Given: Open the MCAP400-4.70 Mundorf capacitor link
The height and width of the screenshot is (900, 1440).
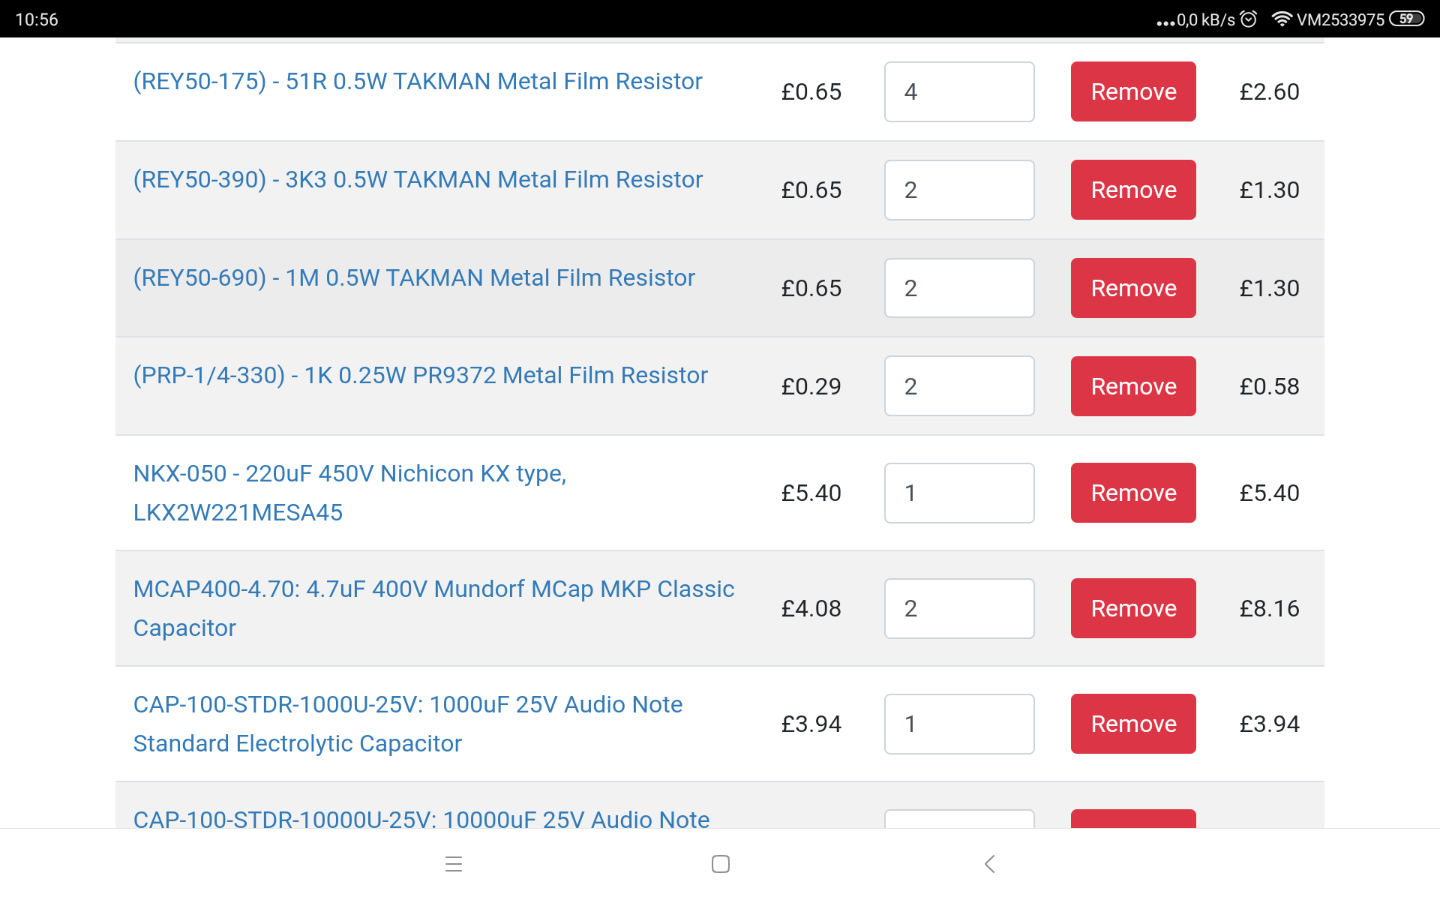Looking at the screenshot, I should 434,608.
